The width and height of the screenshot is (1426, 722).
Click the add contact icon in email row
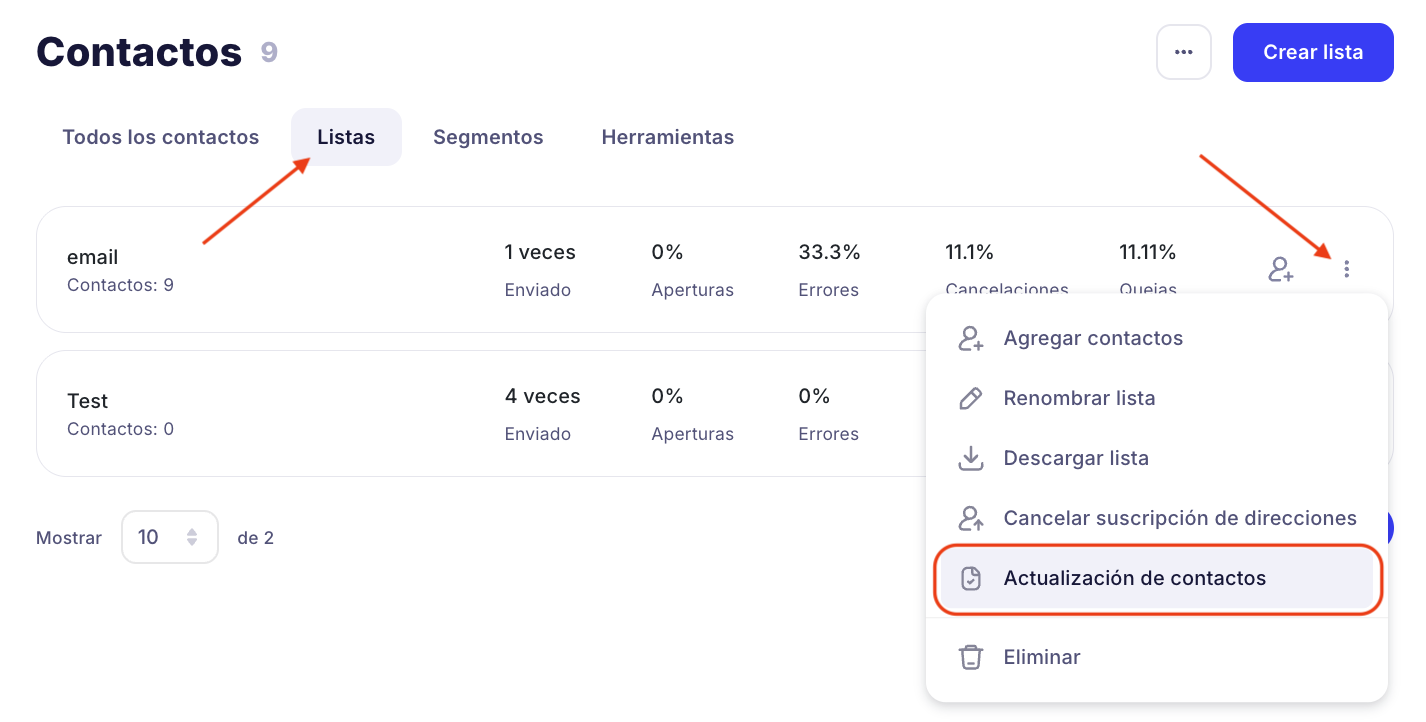tap(1281, 269)
